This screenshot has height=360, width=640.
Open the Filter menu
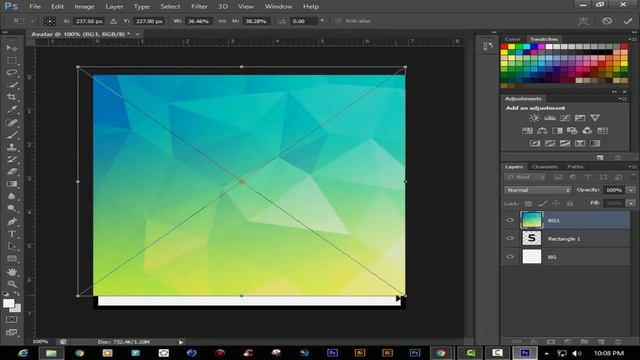click(x=200, y=7)
